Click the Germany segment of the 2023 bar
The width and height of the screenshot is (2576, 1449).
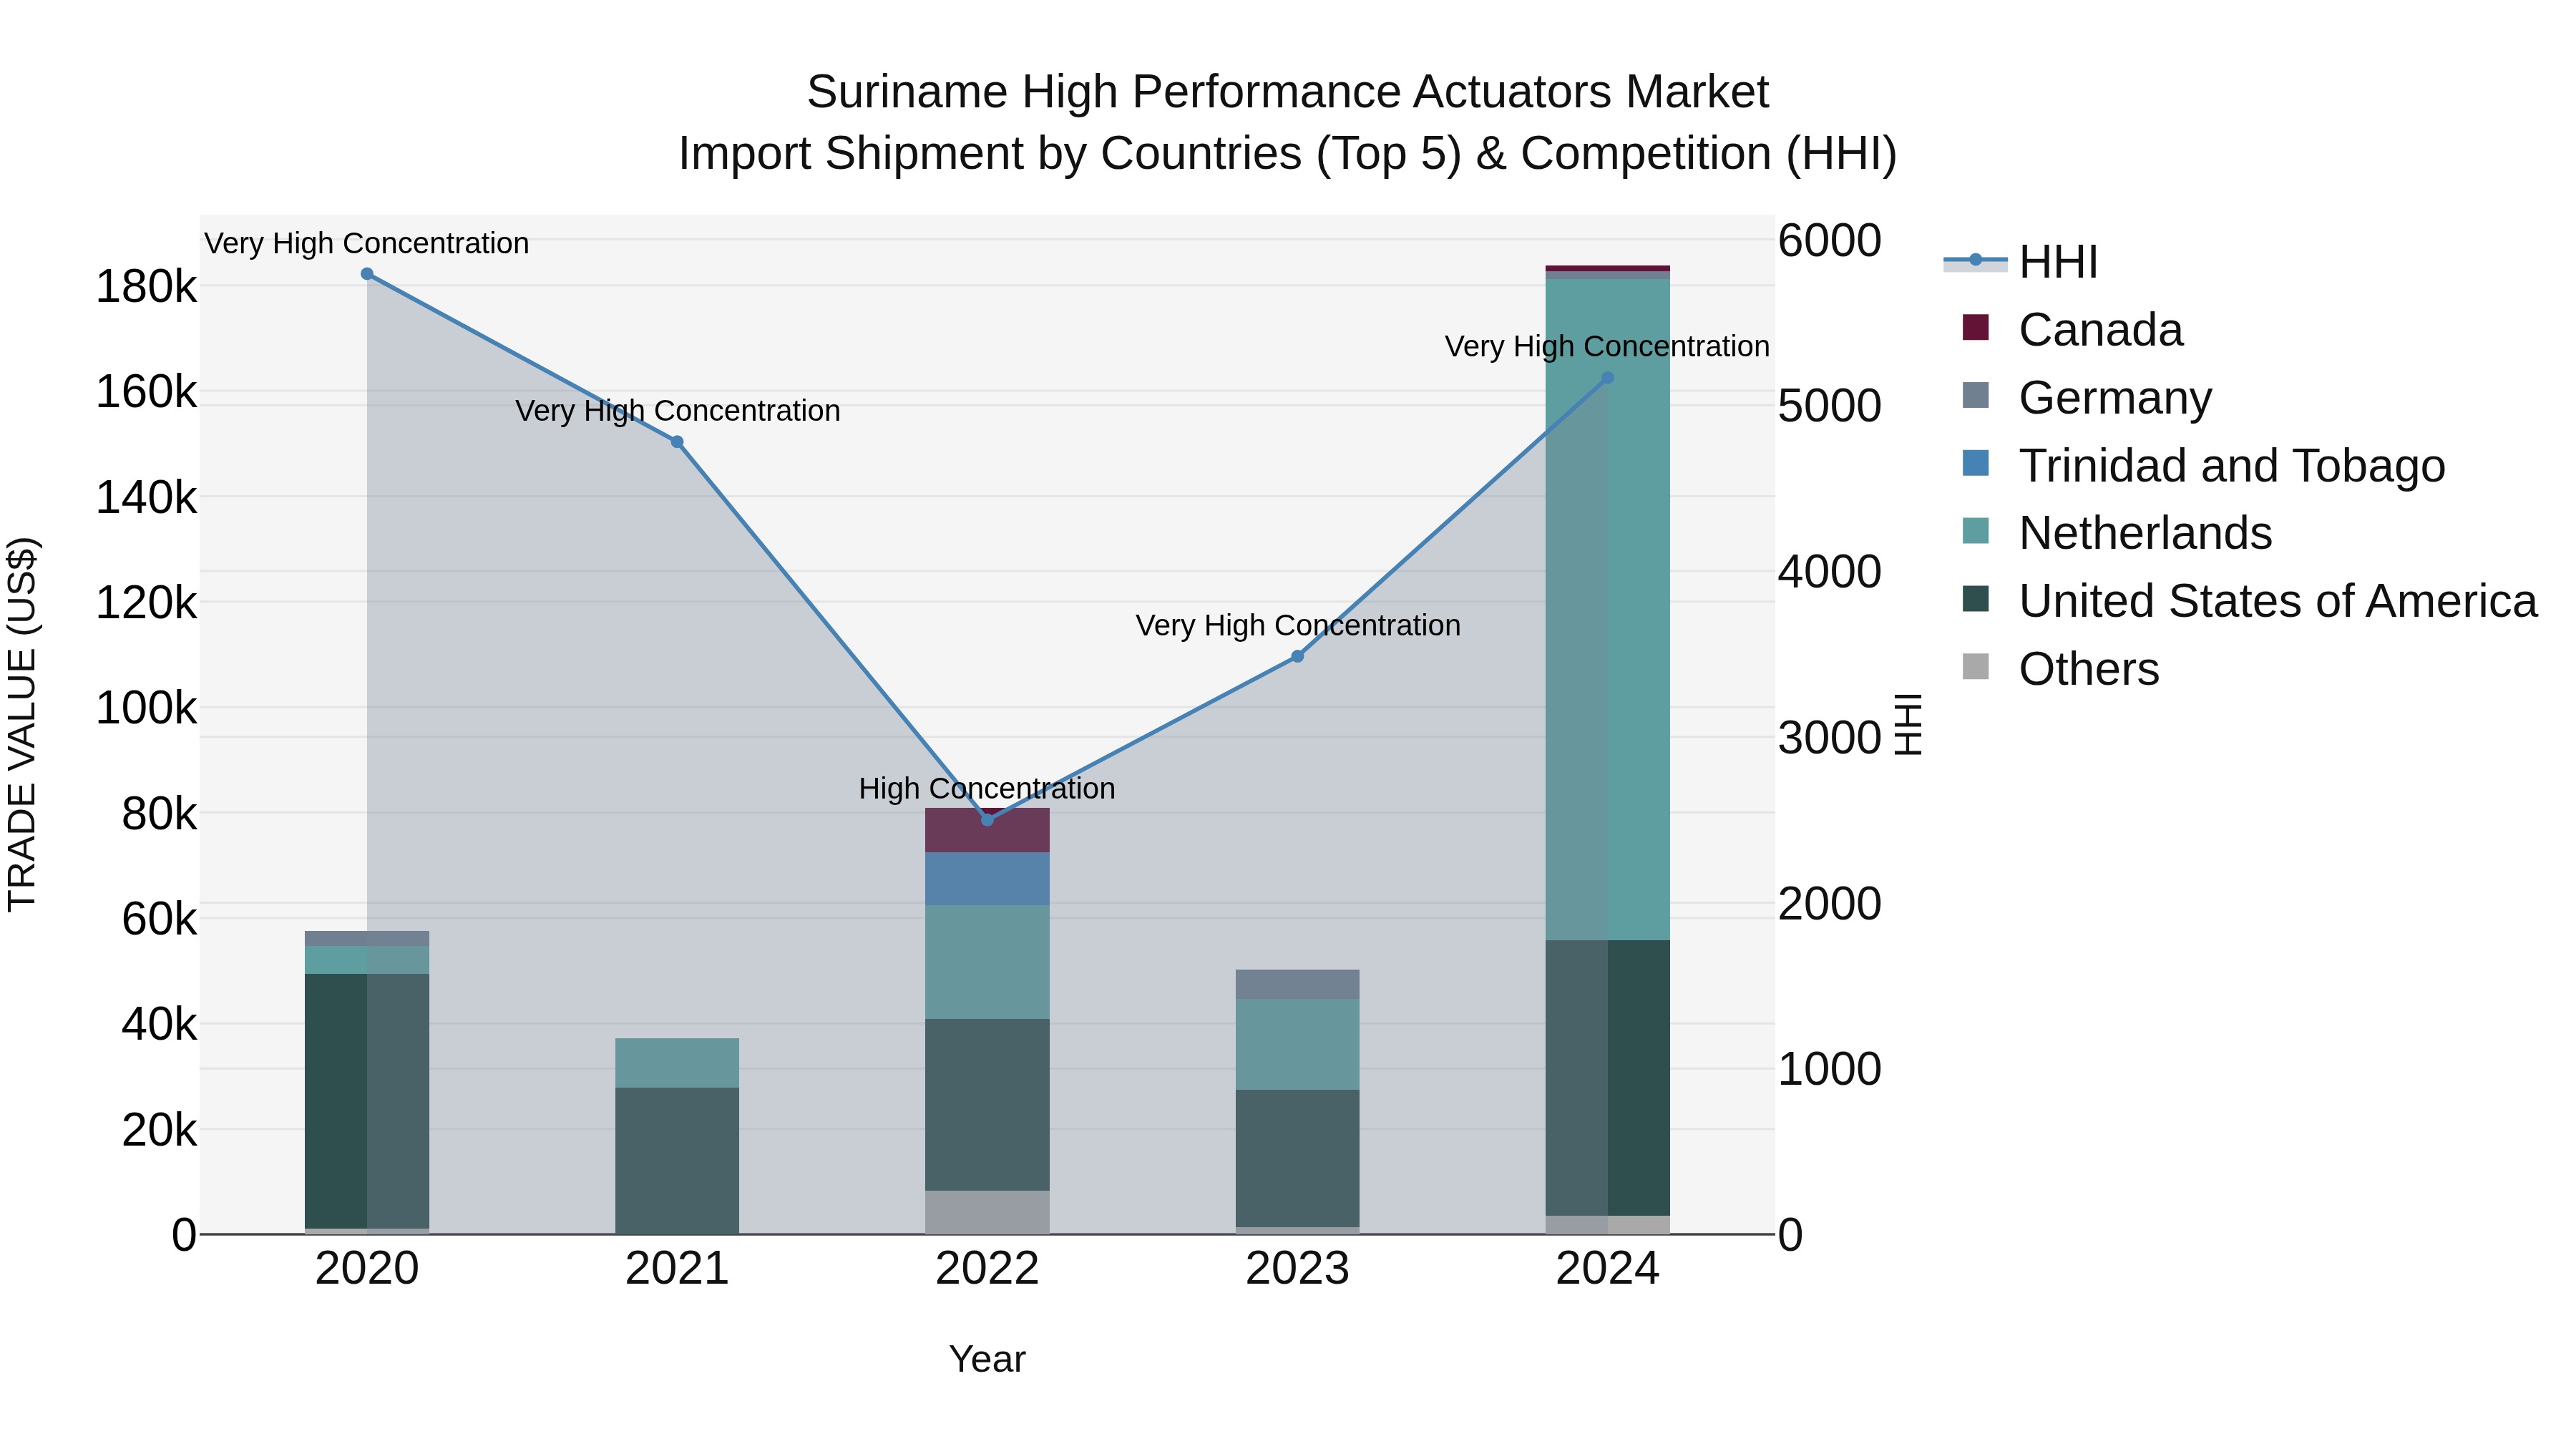point(1298,984)
